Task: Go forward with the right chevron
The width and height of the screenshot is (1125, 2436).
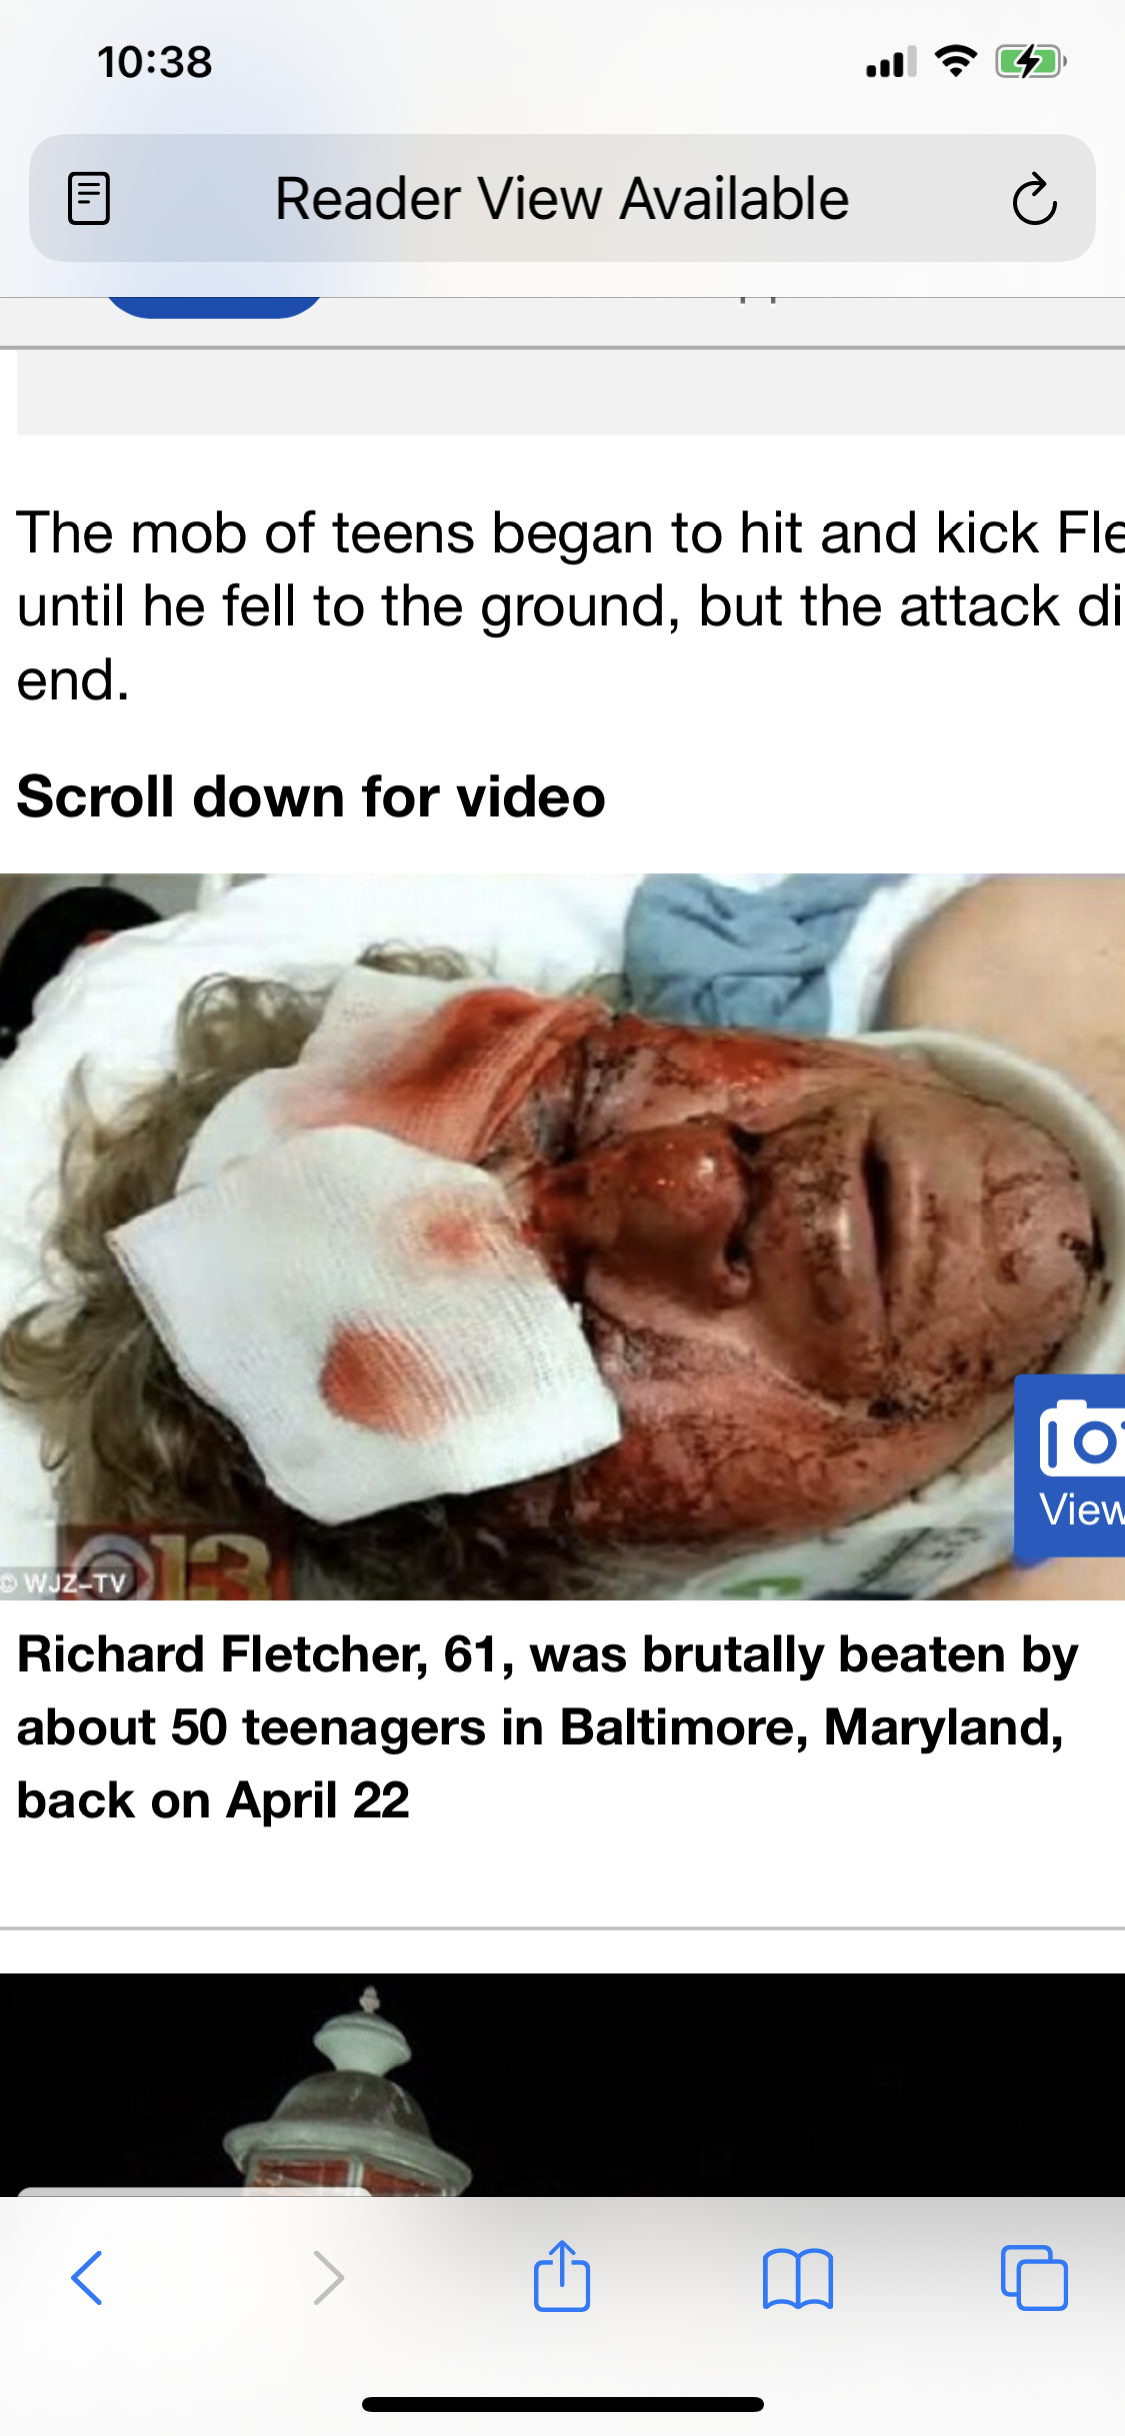Action: click(x=328, y=2278)
